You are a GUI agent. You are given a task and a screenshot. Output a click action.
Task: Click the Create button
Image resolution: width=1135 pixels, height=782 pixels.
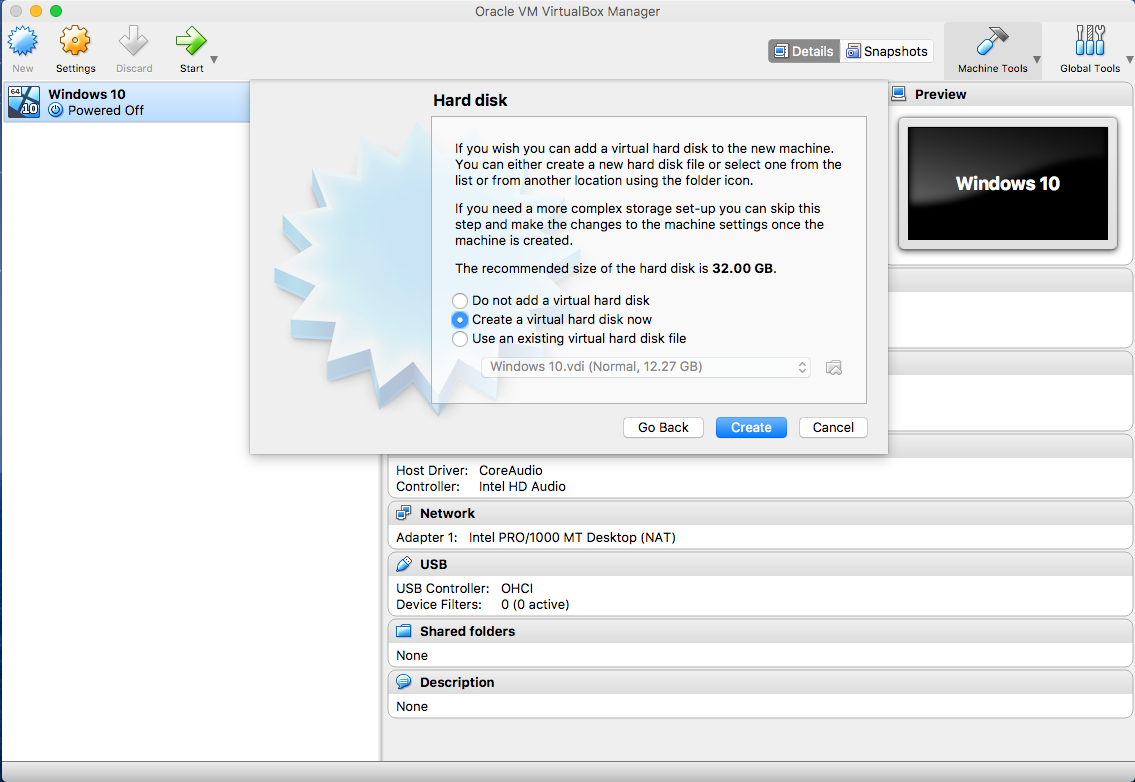751,428
